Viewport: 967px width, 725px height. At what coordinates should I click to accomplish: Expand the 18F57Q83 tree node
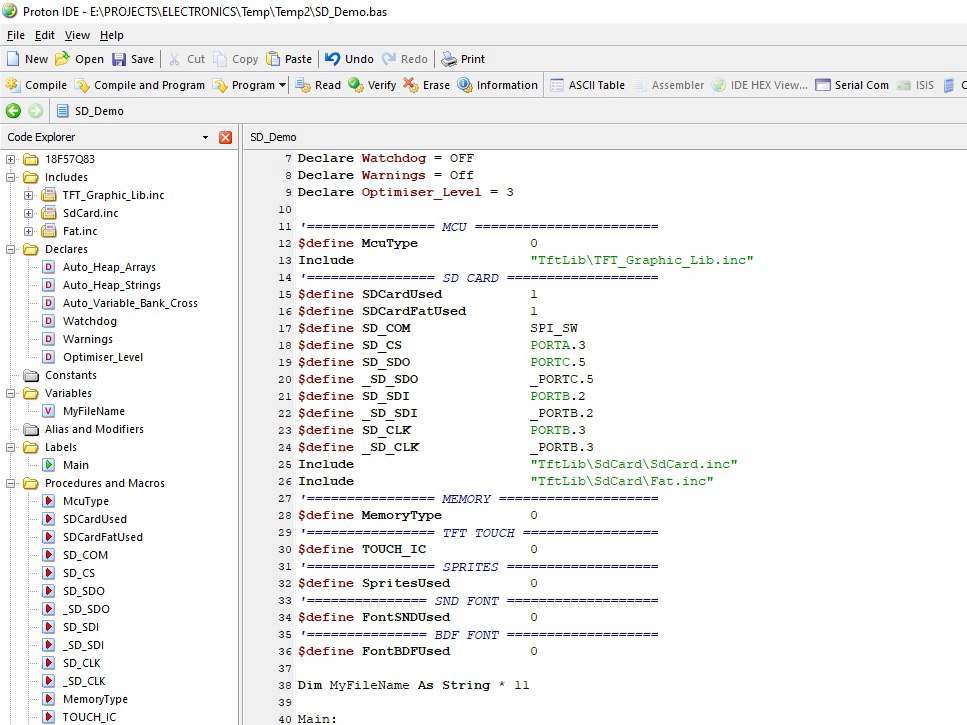[10, 159]
